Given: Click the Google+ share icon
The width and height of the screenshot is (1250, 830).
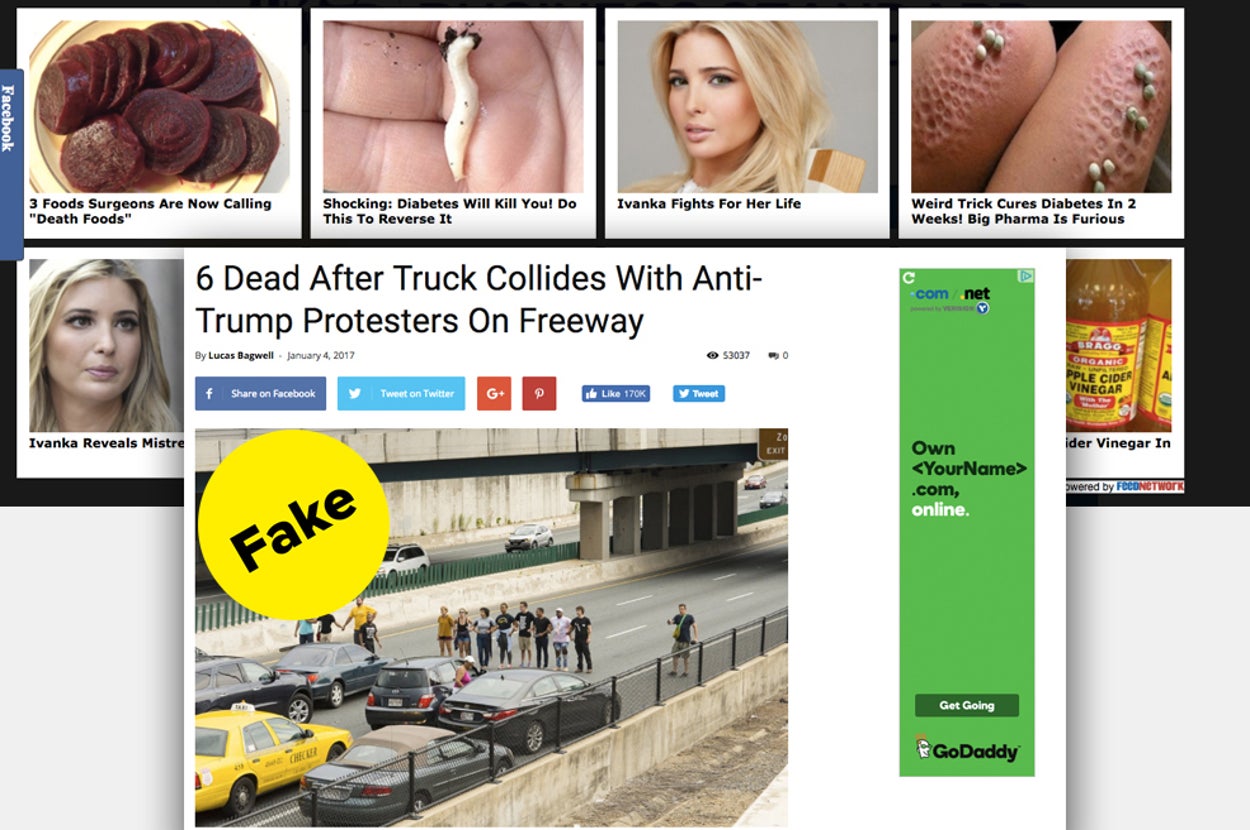Looking at the screenshot, I should (x=494, y=393).
